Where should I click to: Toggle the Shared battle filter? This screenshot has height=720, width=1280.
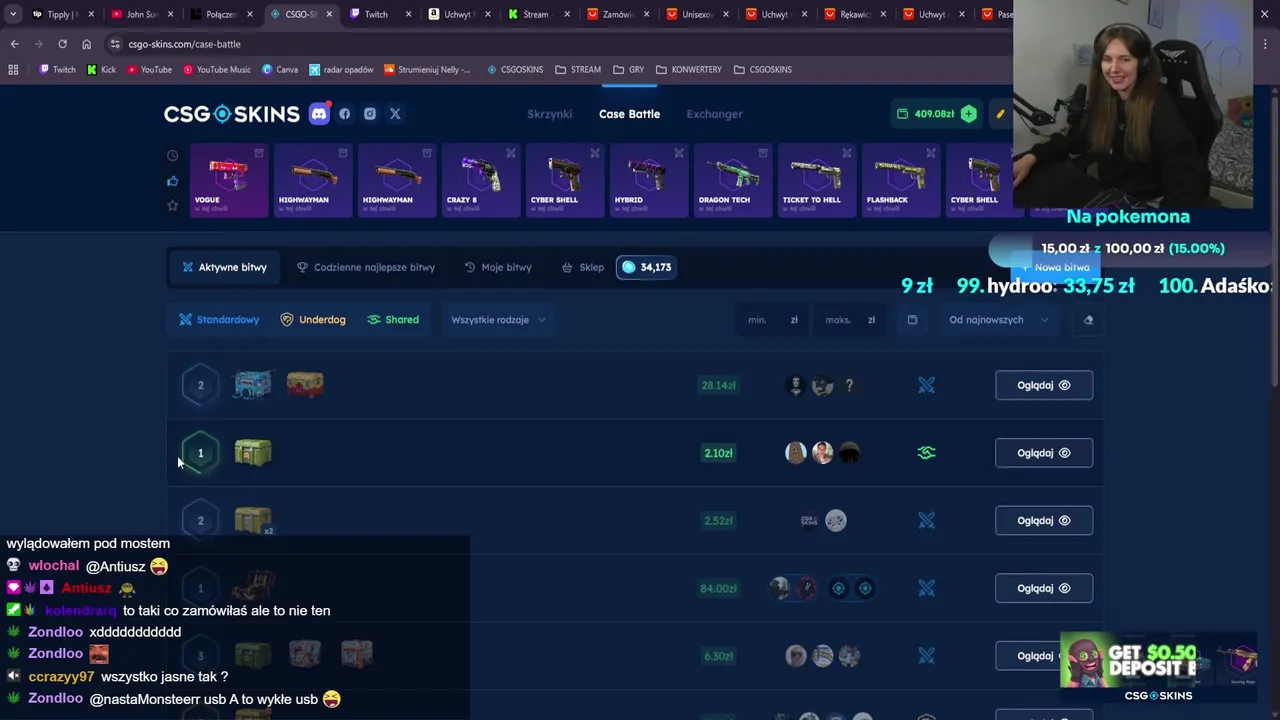pos(393,320)
